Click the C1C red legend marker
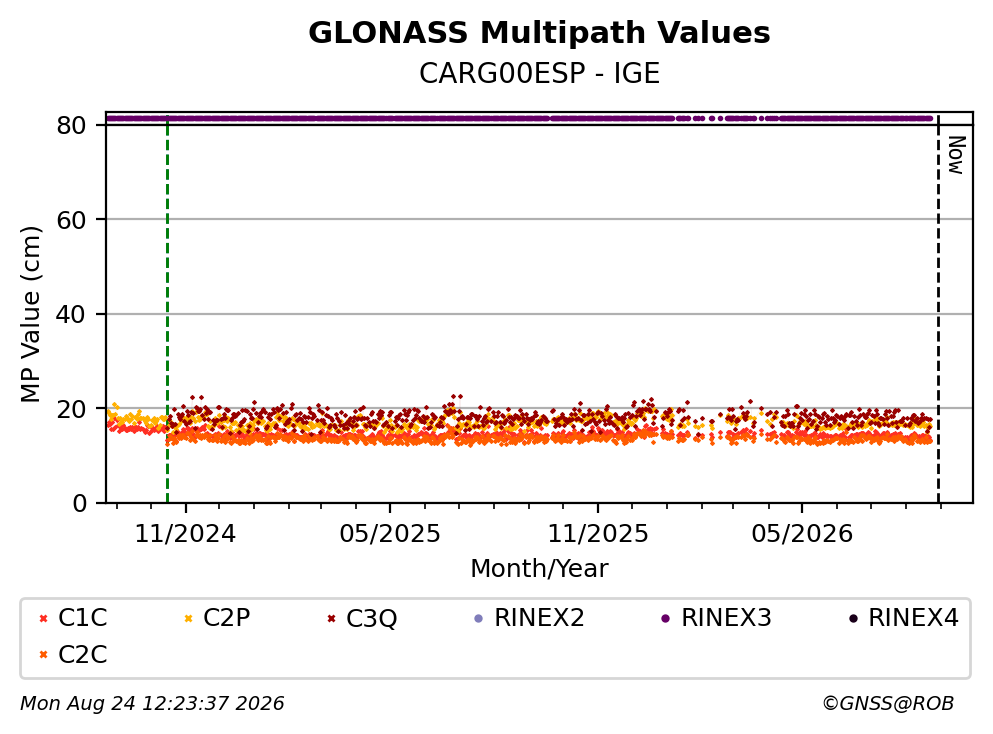The width and height of the screenshot is (993, 734). coord(43,619)
